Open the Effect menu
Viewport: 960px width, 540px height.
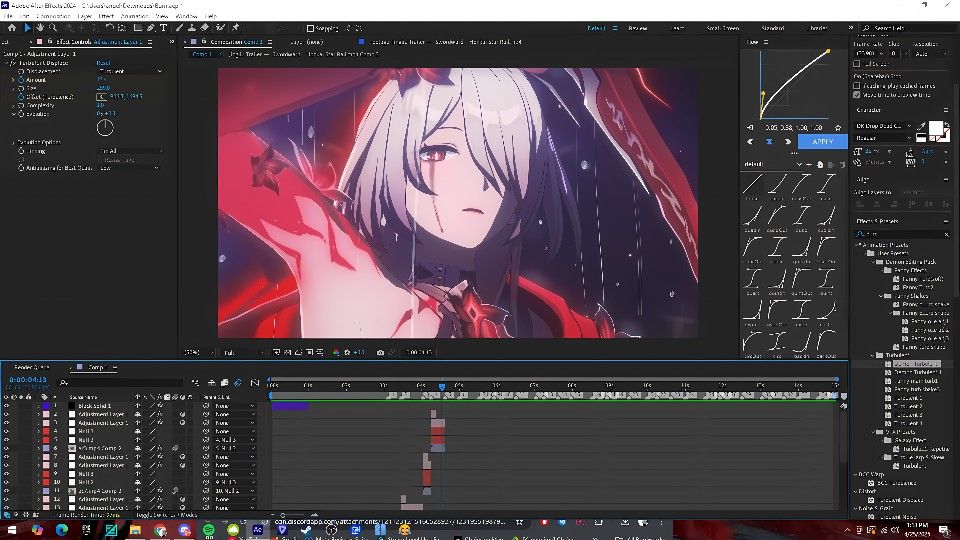(106, 16)
